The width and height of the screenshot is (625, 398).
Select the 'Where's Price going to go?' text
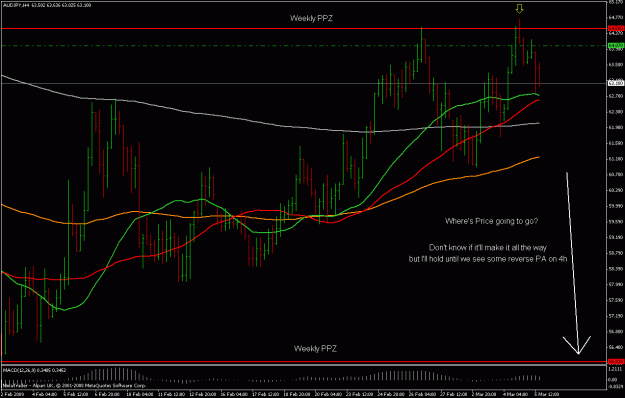coord(491,221)
